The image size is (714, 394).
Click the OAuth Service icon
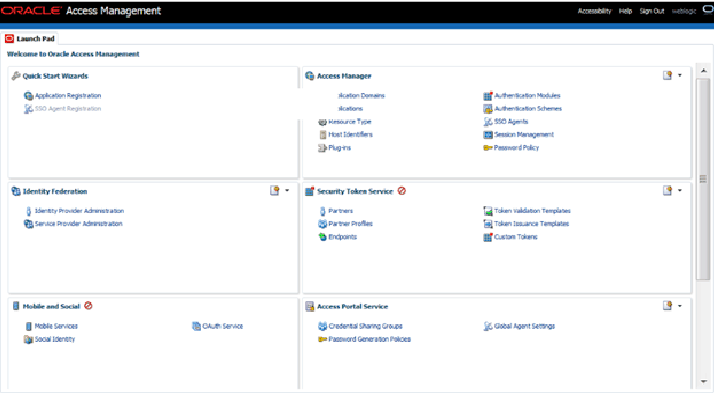196,327
